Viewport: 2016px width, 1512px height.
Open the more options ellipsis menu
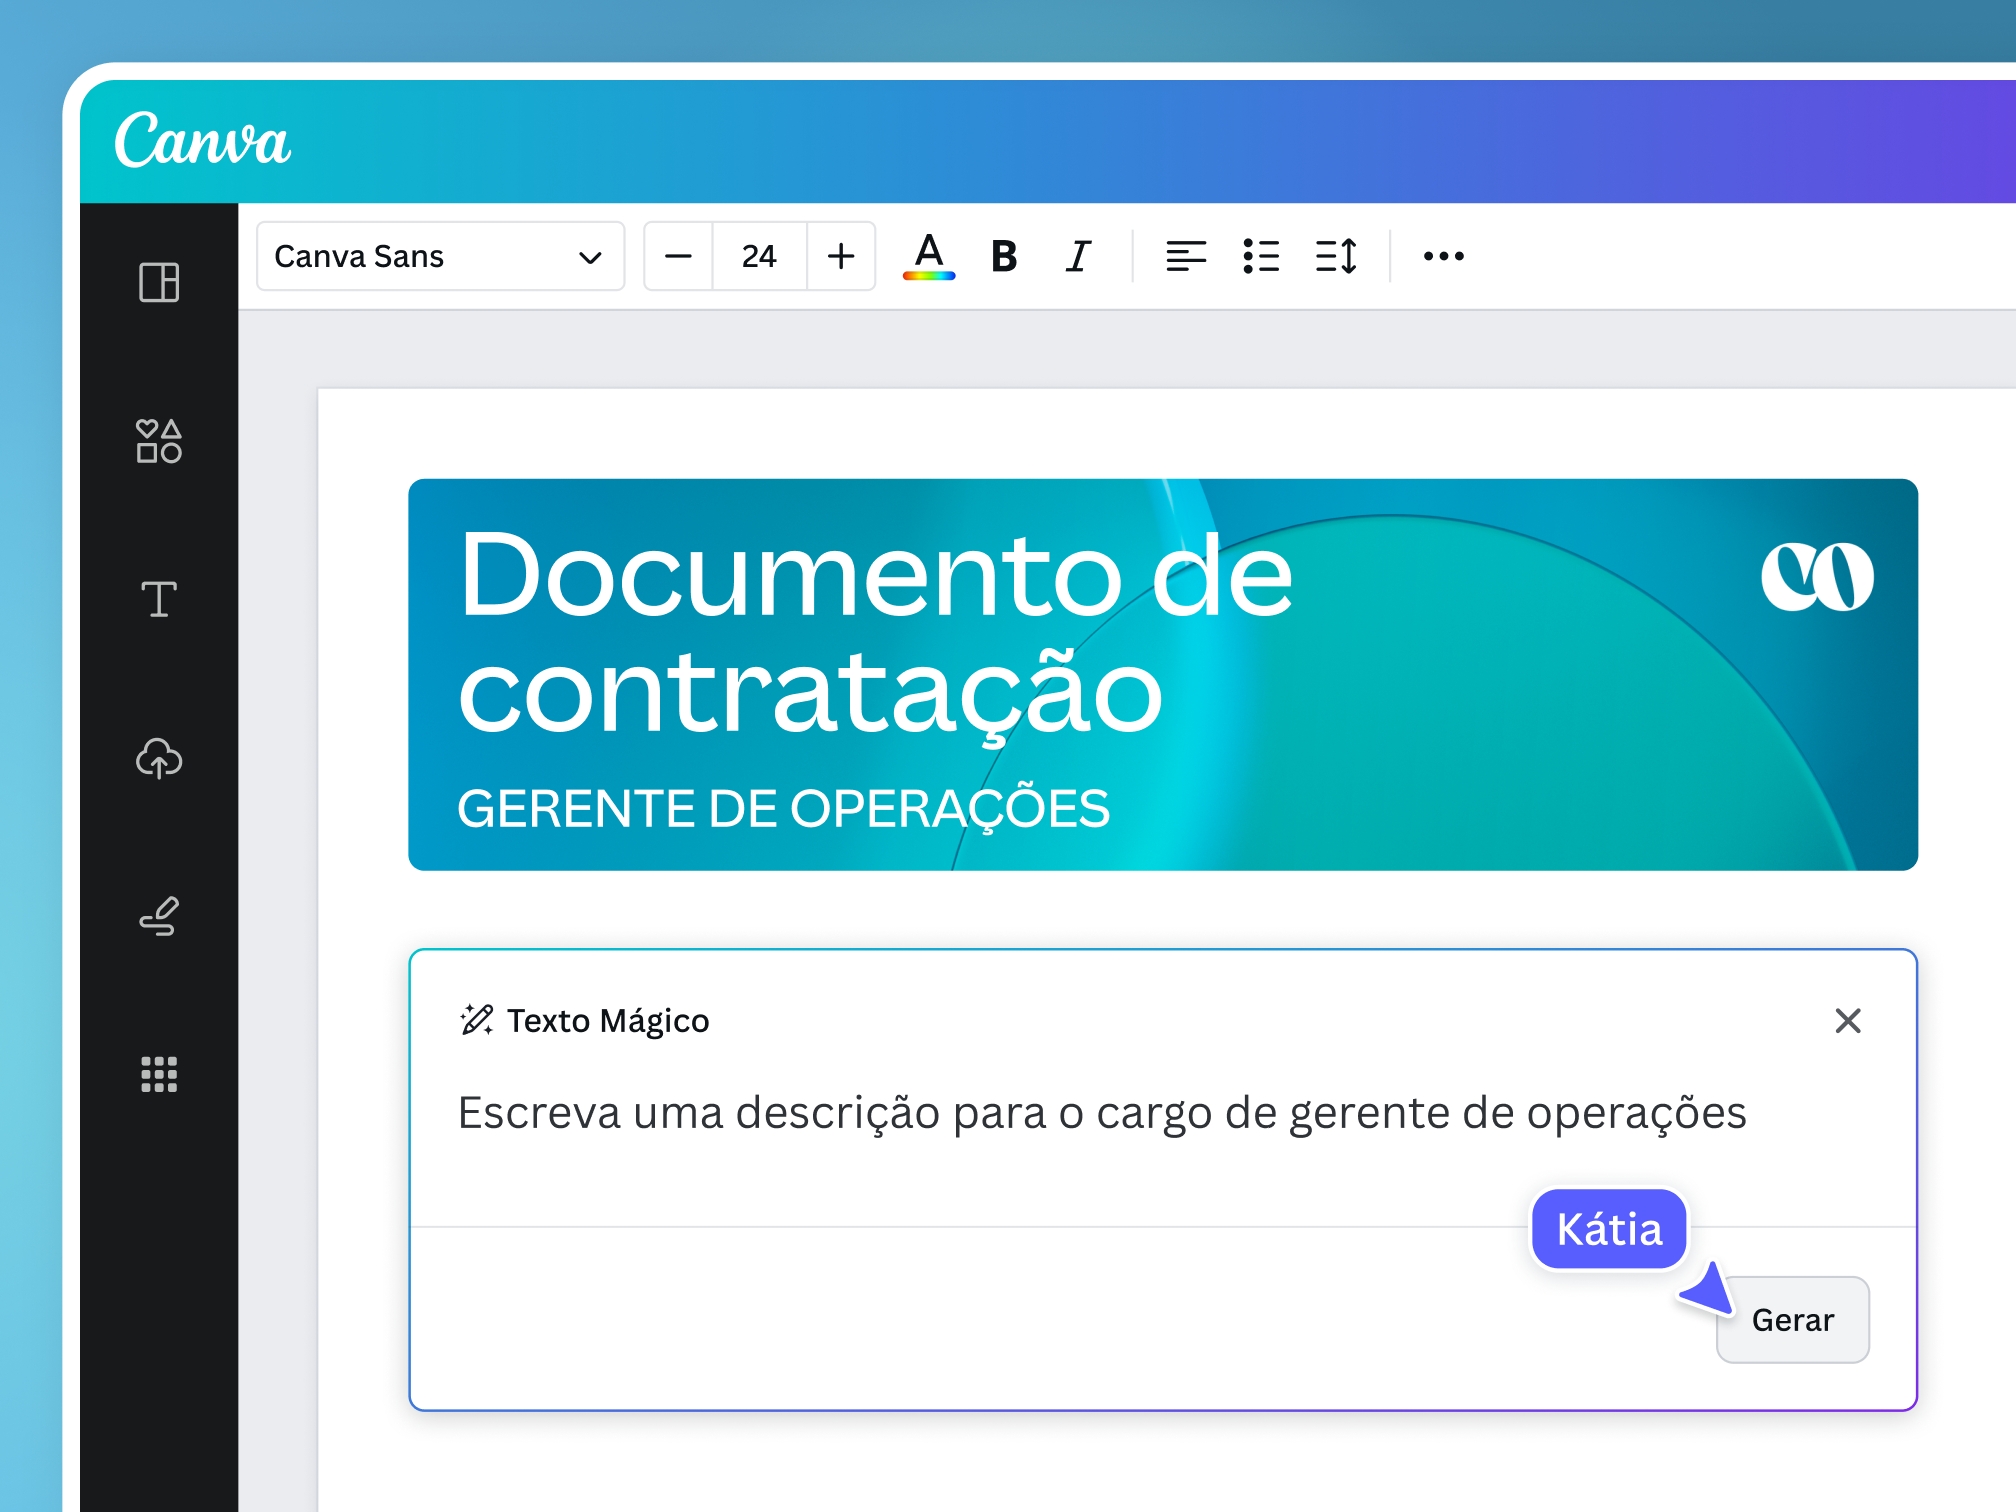[1443, 256]
